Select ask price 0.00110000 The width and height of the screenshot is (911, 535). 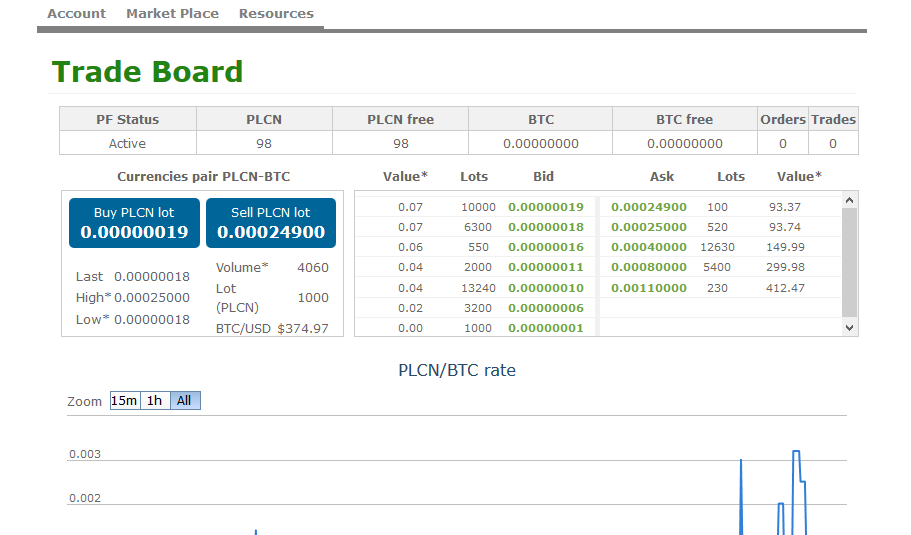[649, 288]
